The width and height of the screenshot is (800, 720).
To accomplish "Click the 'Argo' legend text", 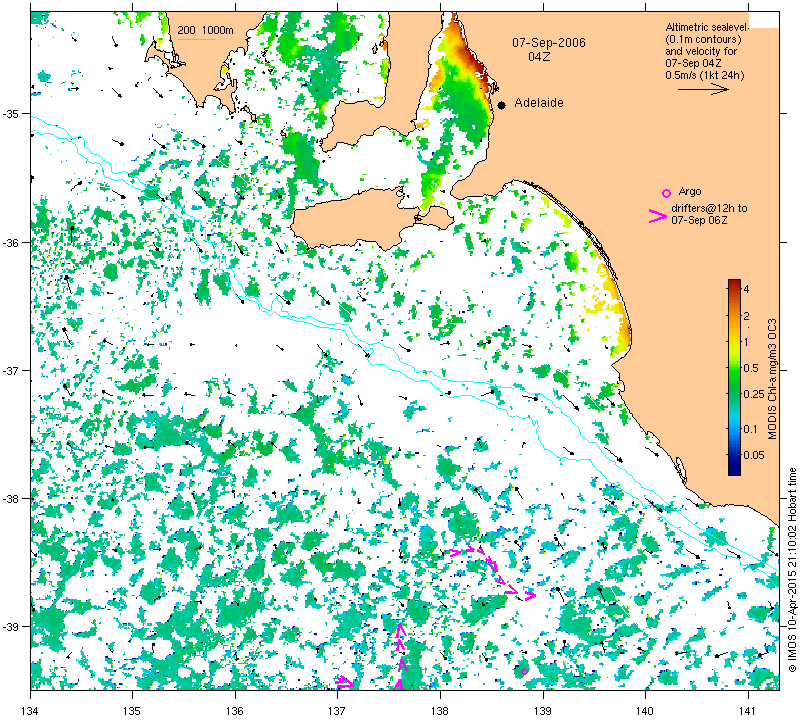I will coord(690,191).
